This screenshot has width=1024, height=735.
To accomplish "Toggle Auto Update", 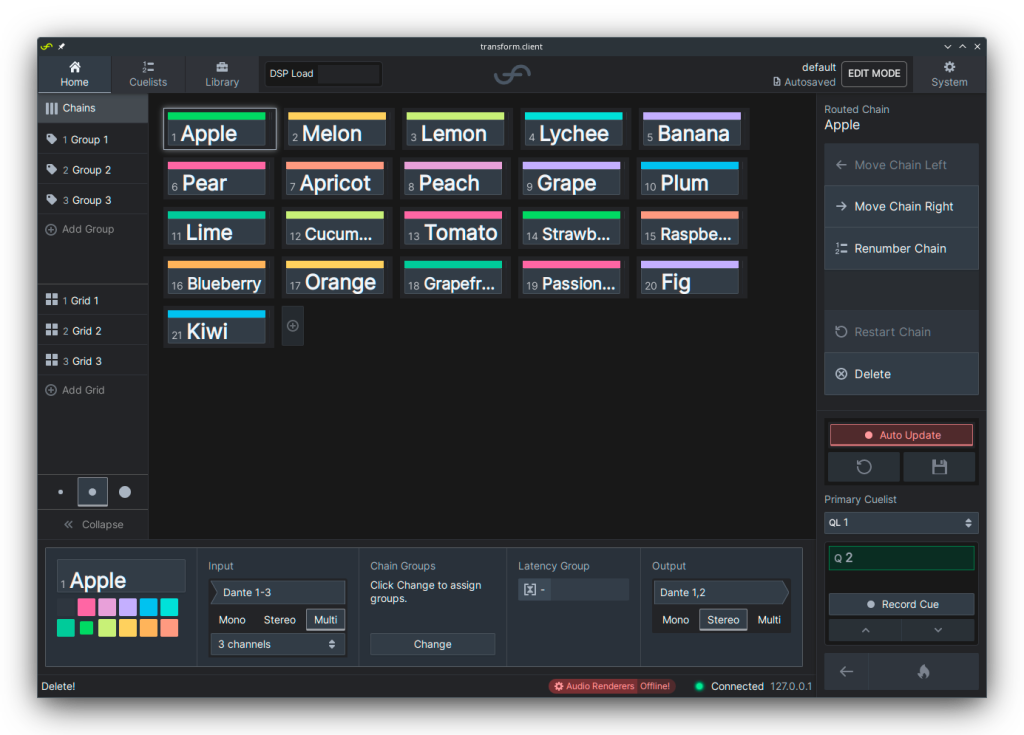I will [x=901, y=435].
